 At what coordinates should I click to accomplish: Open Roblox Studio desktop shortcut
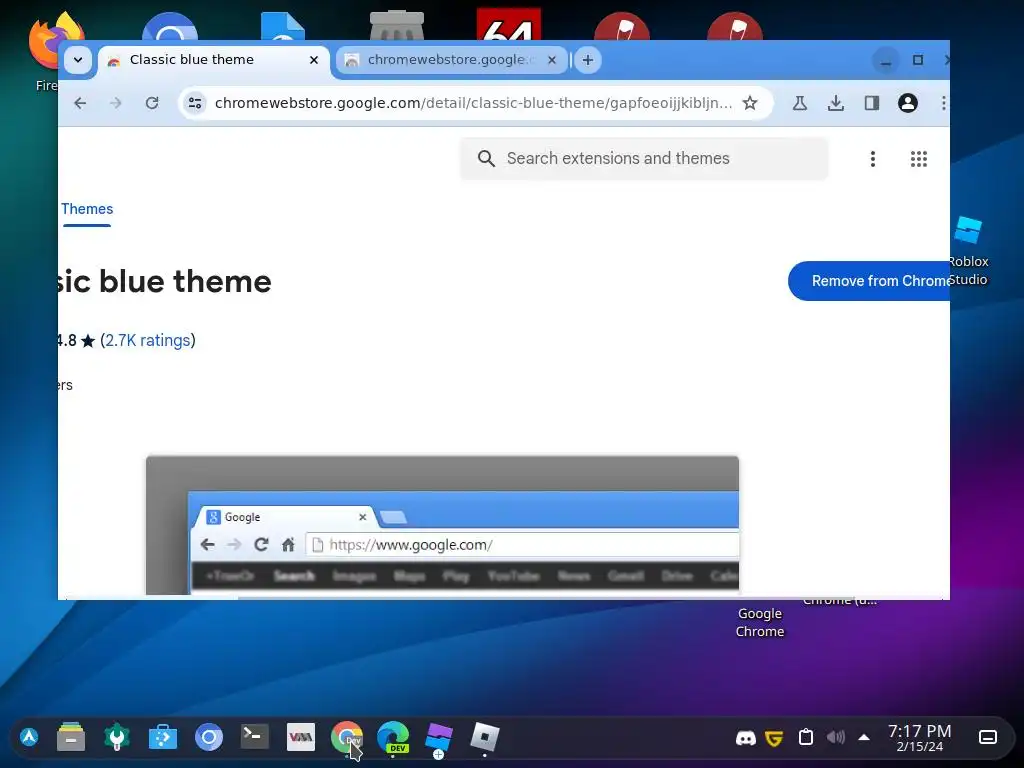[x=968, y=251]
